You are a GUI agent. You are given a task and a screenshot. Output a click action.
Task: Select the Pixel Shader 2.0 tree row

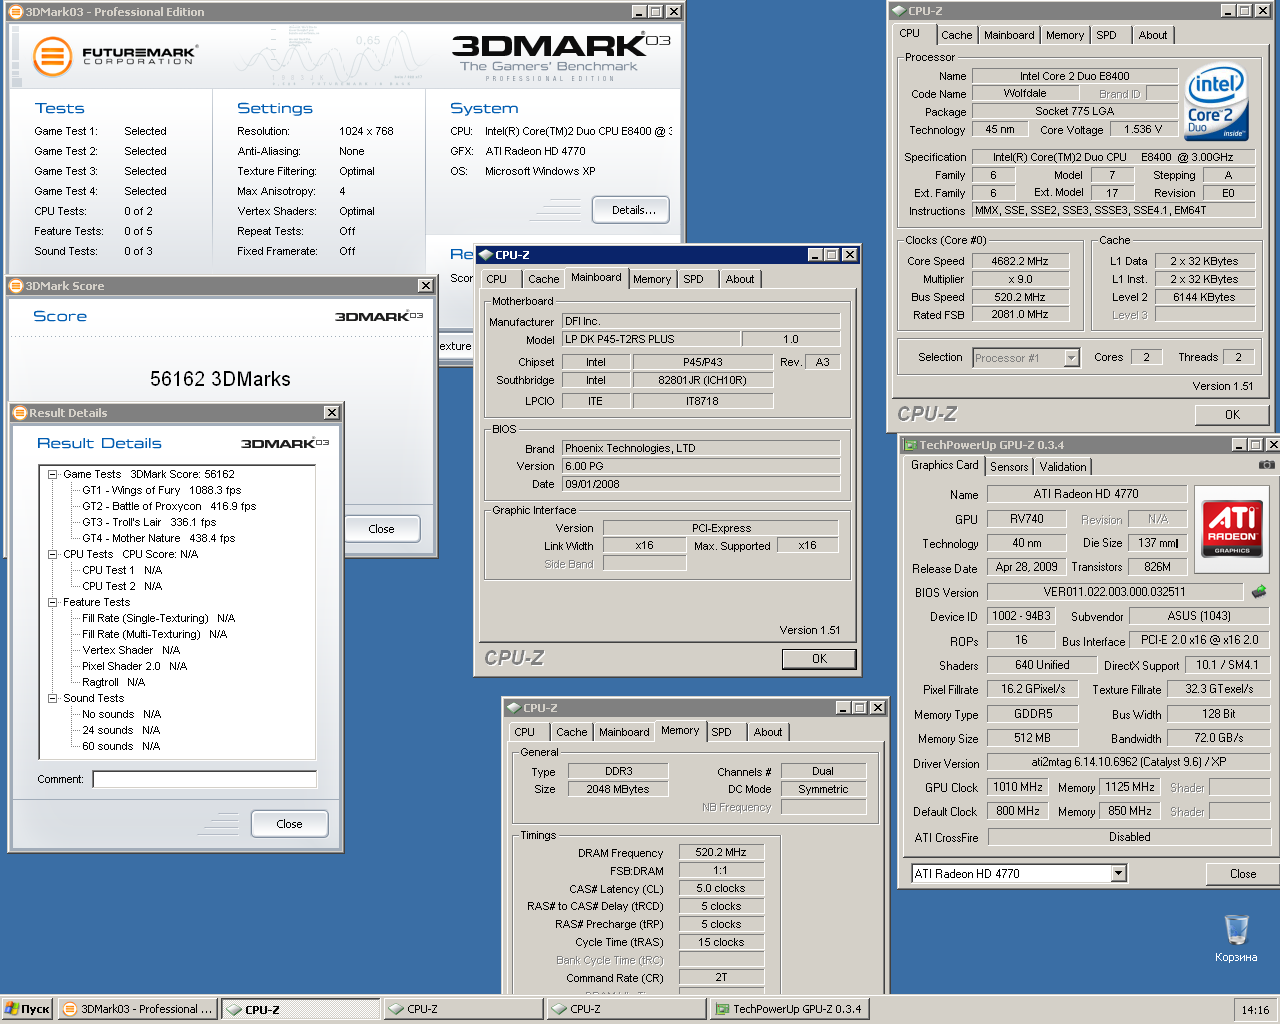(134, 666)
